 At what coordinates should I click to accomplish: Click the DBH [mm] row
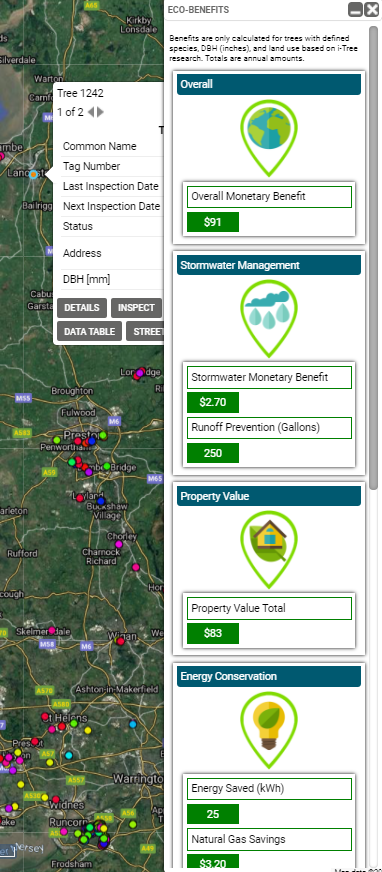click(112, 280)
